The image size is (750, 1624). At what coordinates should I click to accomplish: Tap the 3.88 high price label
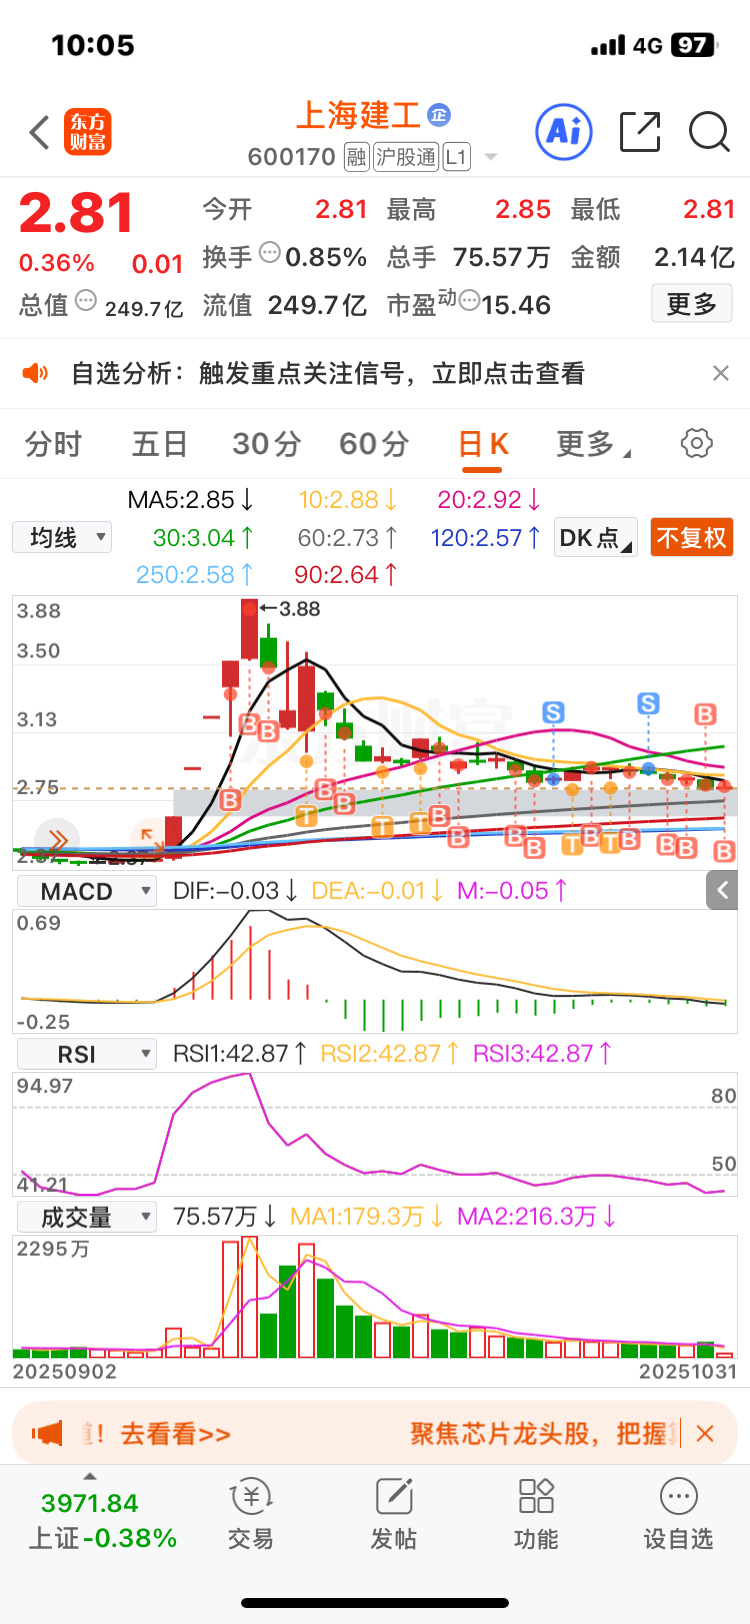tap(298, 609)
